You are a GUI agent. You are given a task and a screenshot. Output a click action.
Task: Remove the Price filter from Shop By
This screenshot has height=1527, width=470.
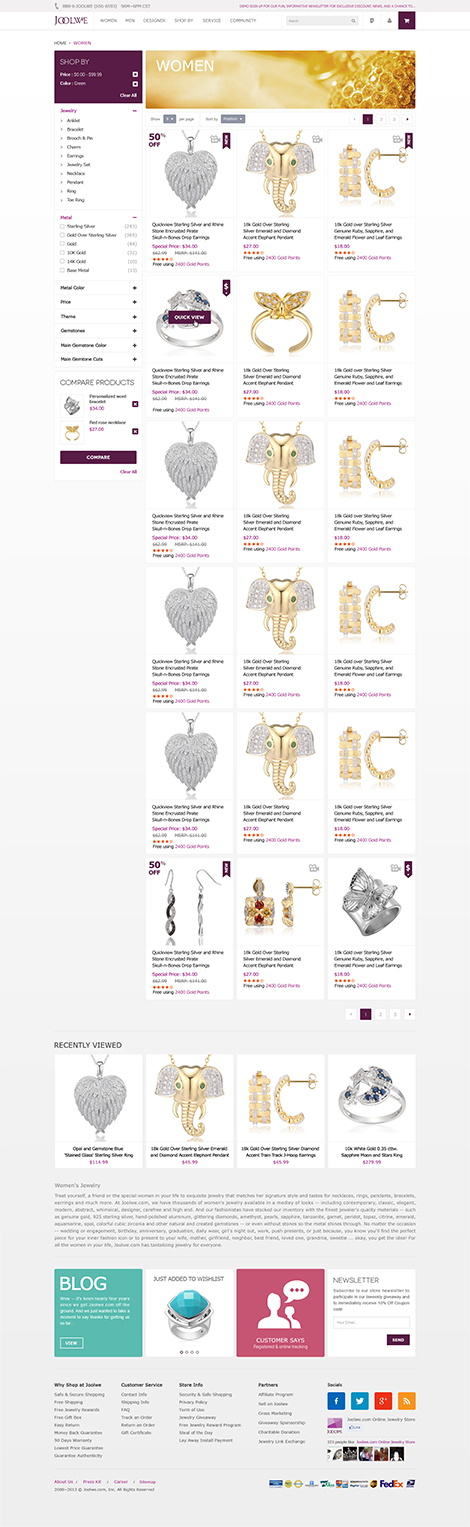point(135,74)
